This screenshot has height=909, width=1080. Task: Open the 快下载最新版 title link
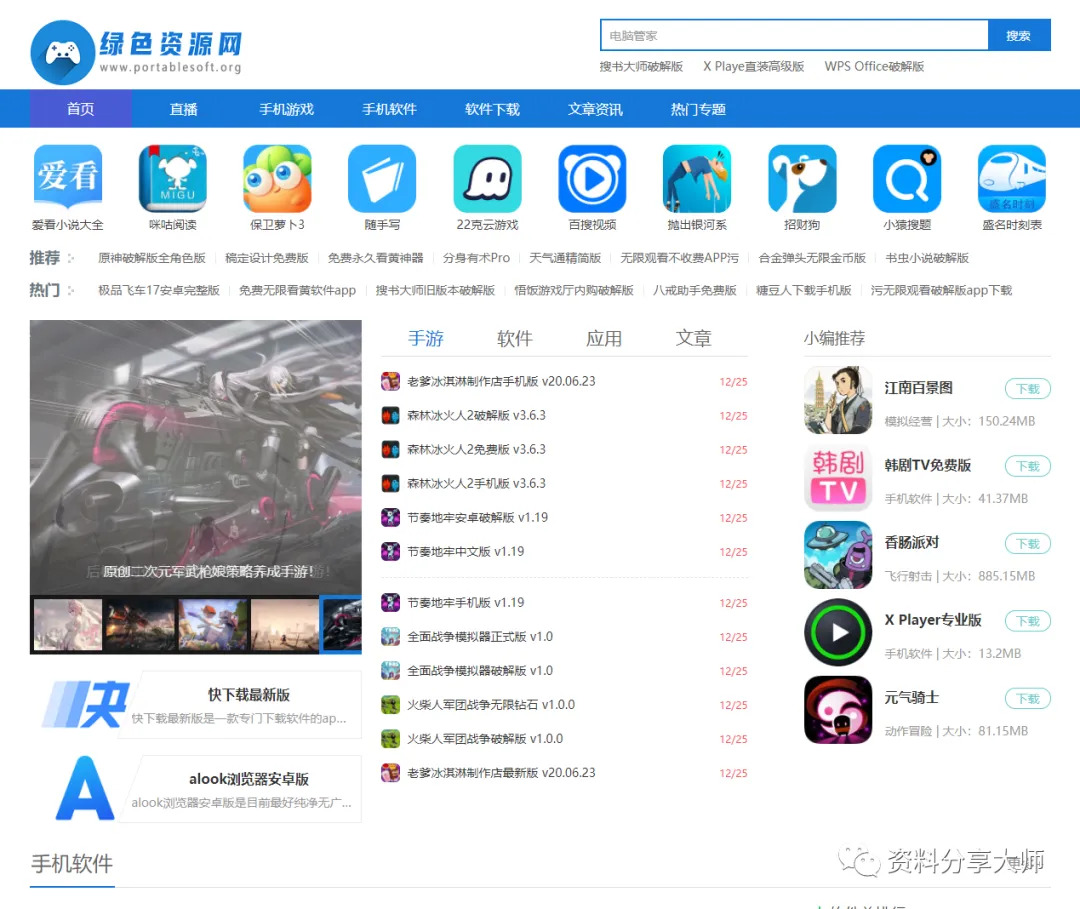point(249,695)
